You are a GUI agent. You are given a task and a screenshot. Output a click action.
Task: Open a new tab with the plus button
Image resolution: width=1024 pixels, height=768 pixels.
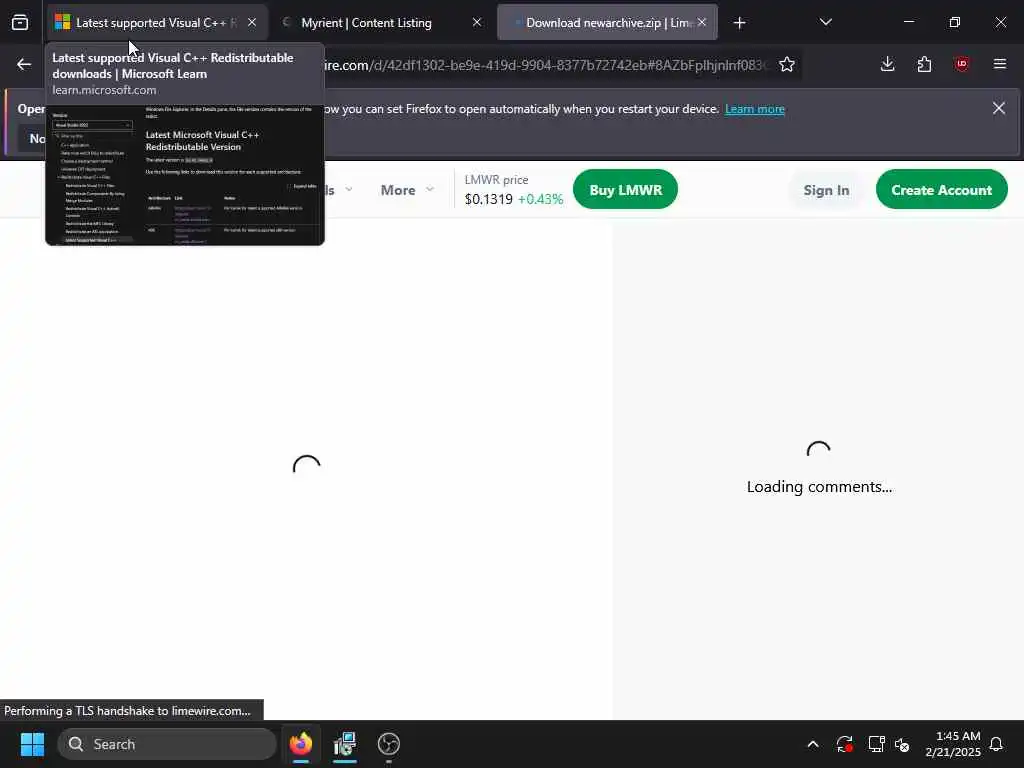click(739, 23)
